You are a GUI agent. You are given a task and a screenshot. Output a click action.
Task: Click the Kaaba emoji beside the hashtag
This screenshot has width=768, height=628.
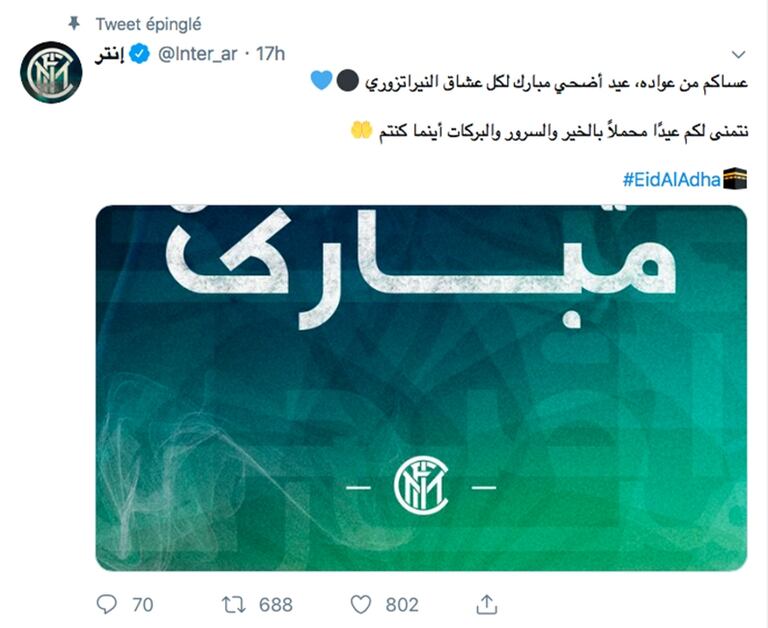[x=735, y=179]
